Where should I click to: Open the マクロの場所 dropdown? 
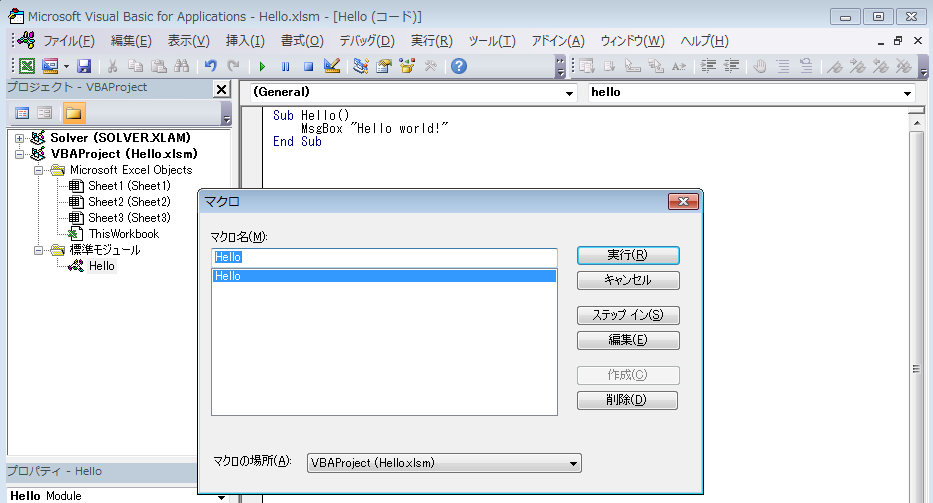tap(444, 463)
